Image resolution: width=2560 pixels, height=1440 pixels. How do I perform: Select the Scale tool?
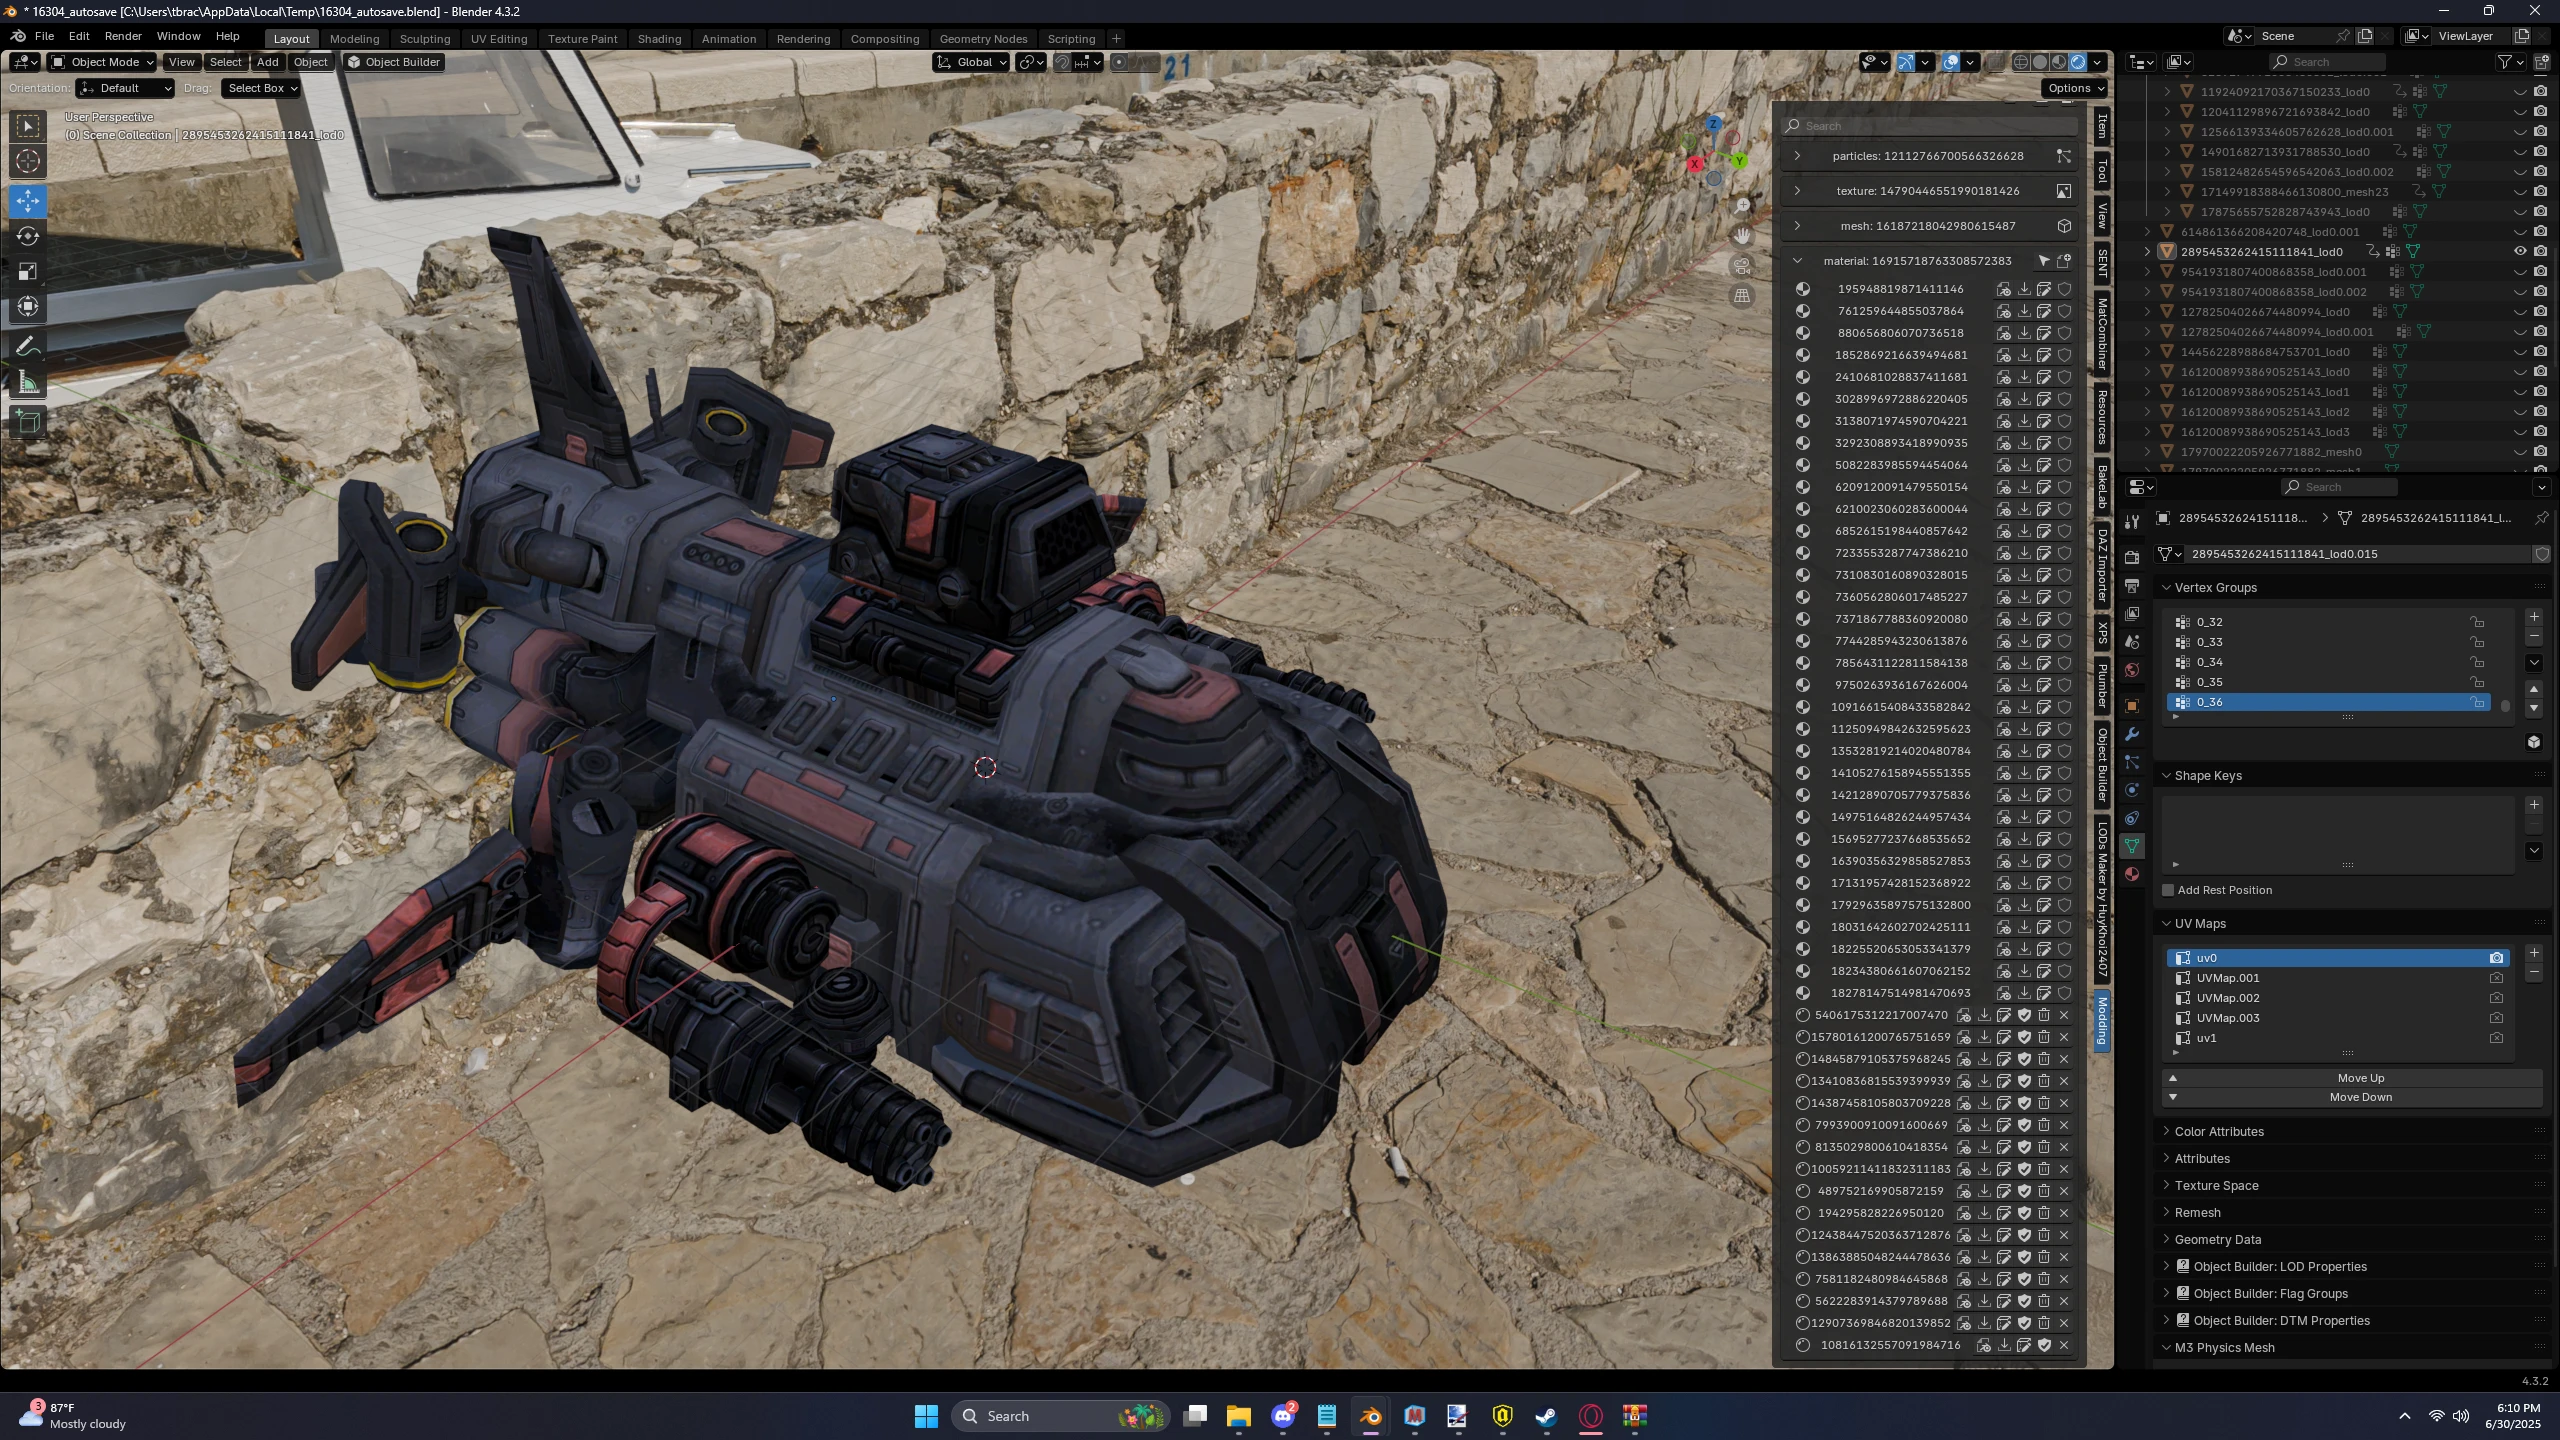(28, 271)
